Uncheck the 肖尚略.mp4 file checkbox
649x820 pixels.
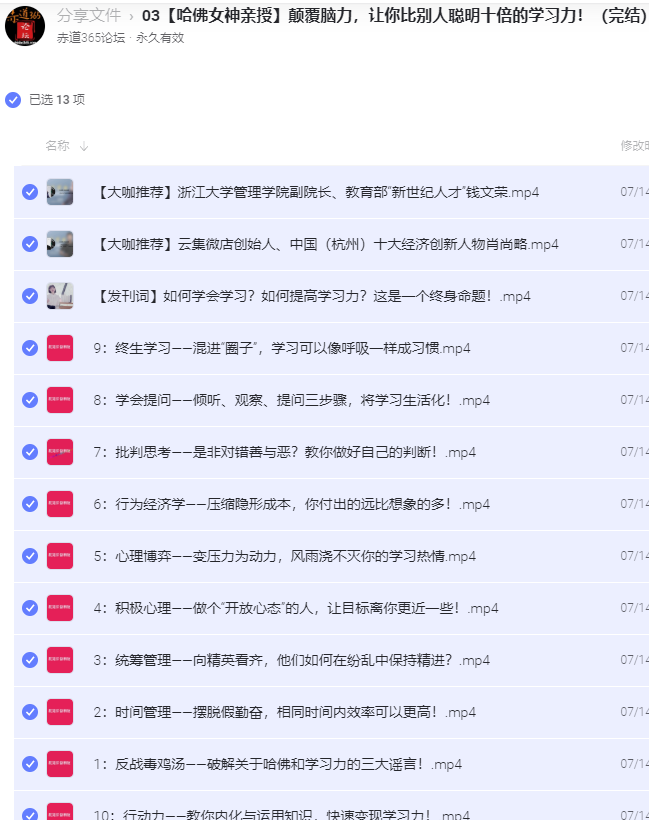30,244
